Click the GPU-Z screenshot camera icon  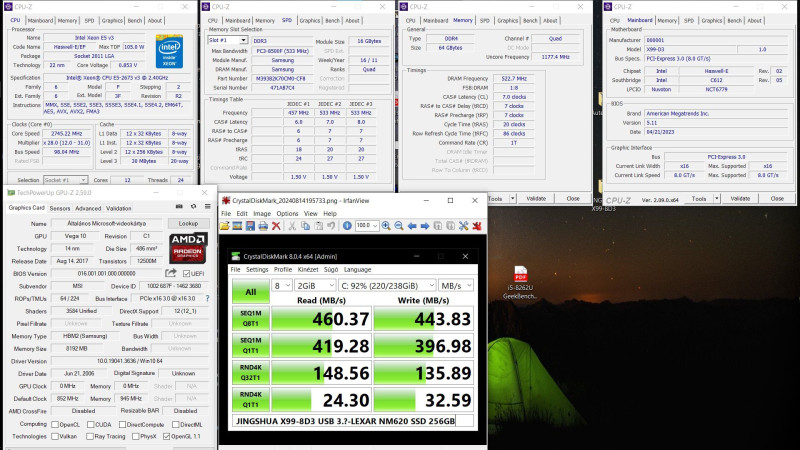[179, 207]
